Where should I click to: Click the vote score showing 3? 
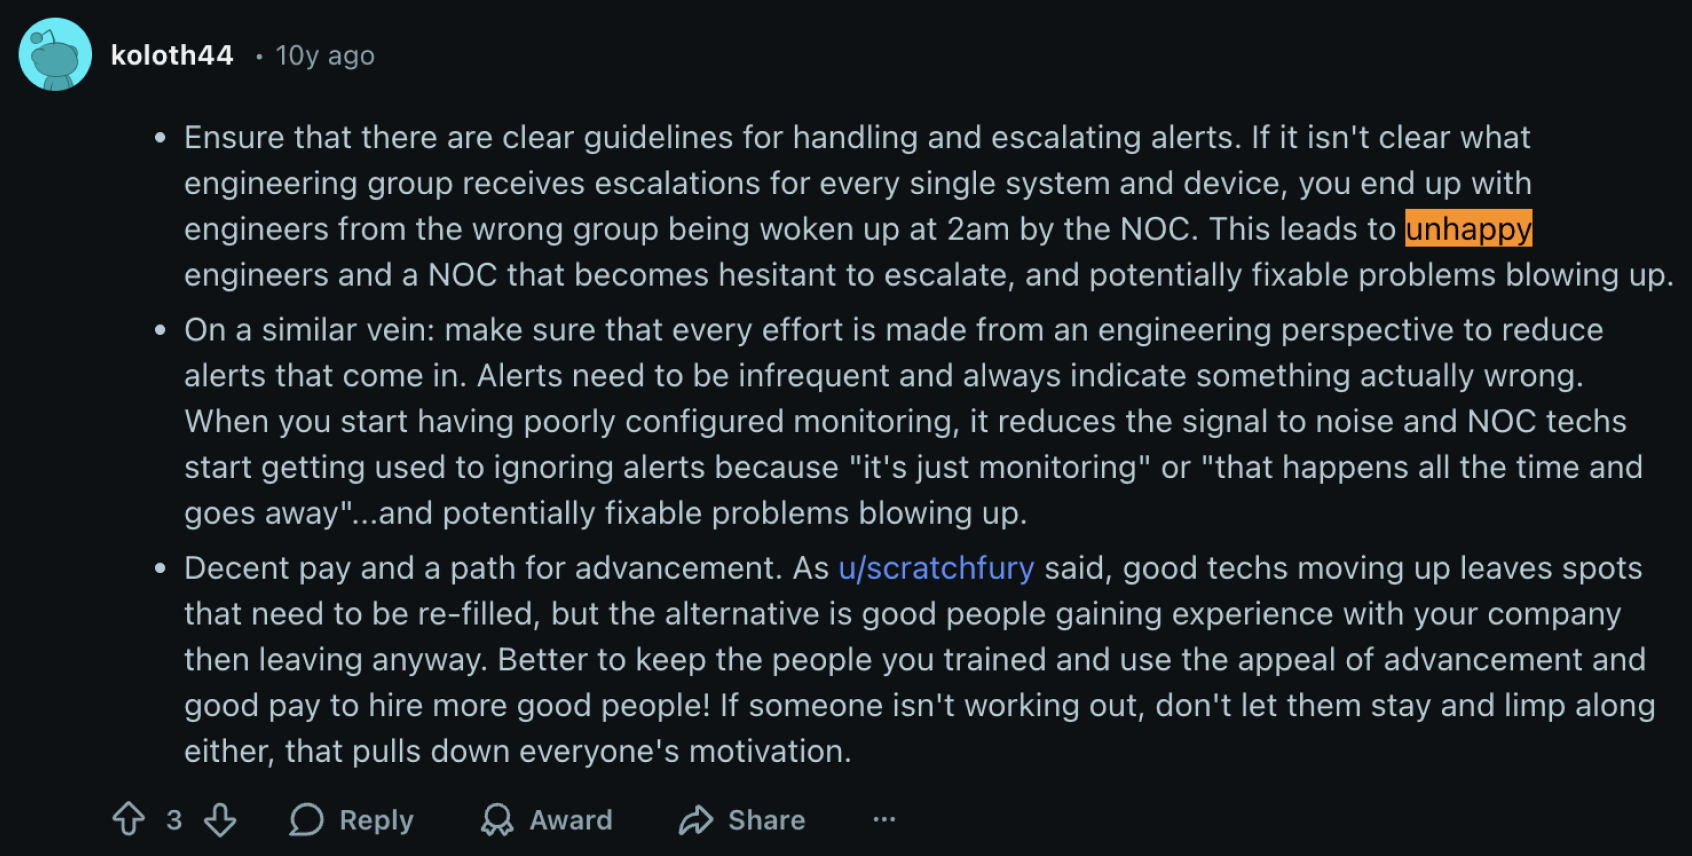click(173, 819)
